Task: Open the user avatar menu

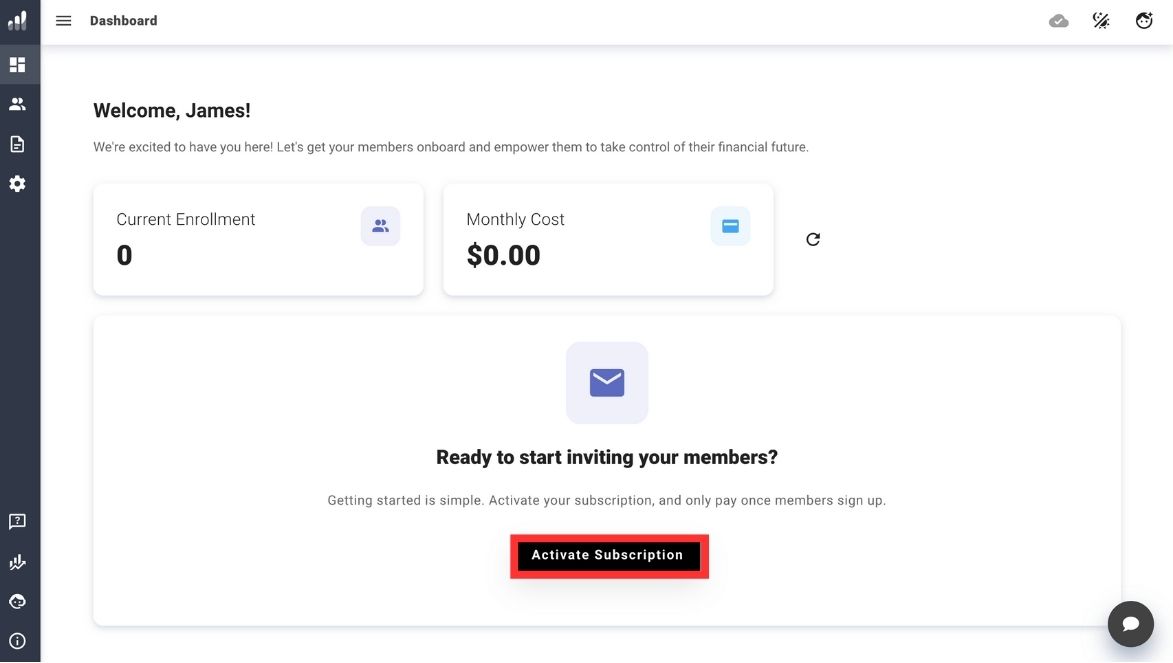Action: [x=1143, y=20]
